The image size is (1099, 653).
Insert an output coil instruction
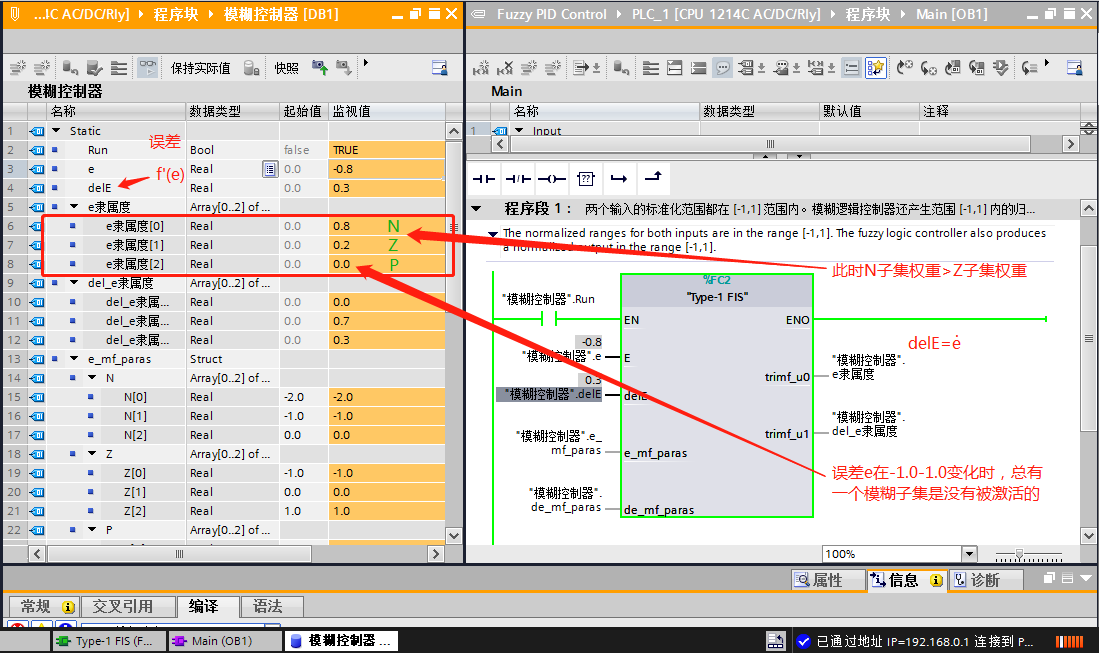click(552, 179)
